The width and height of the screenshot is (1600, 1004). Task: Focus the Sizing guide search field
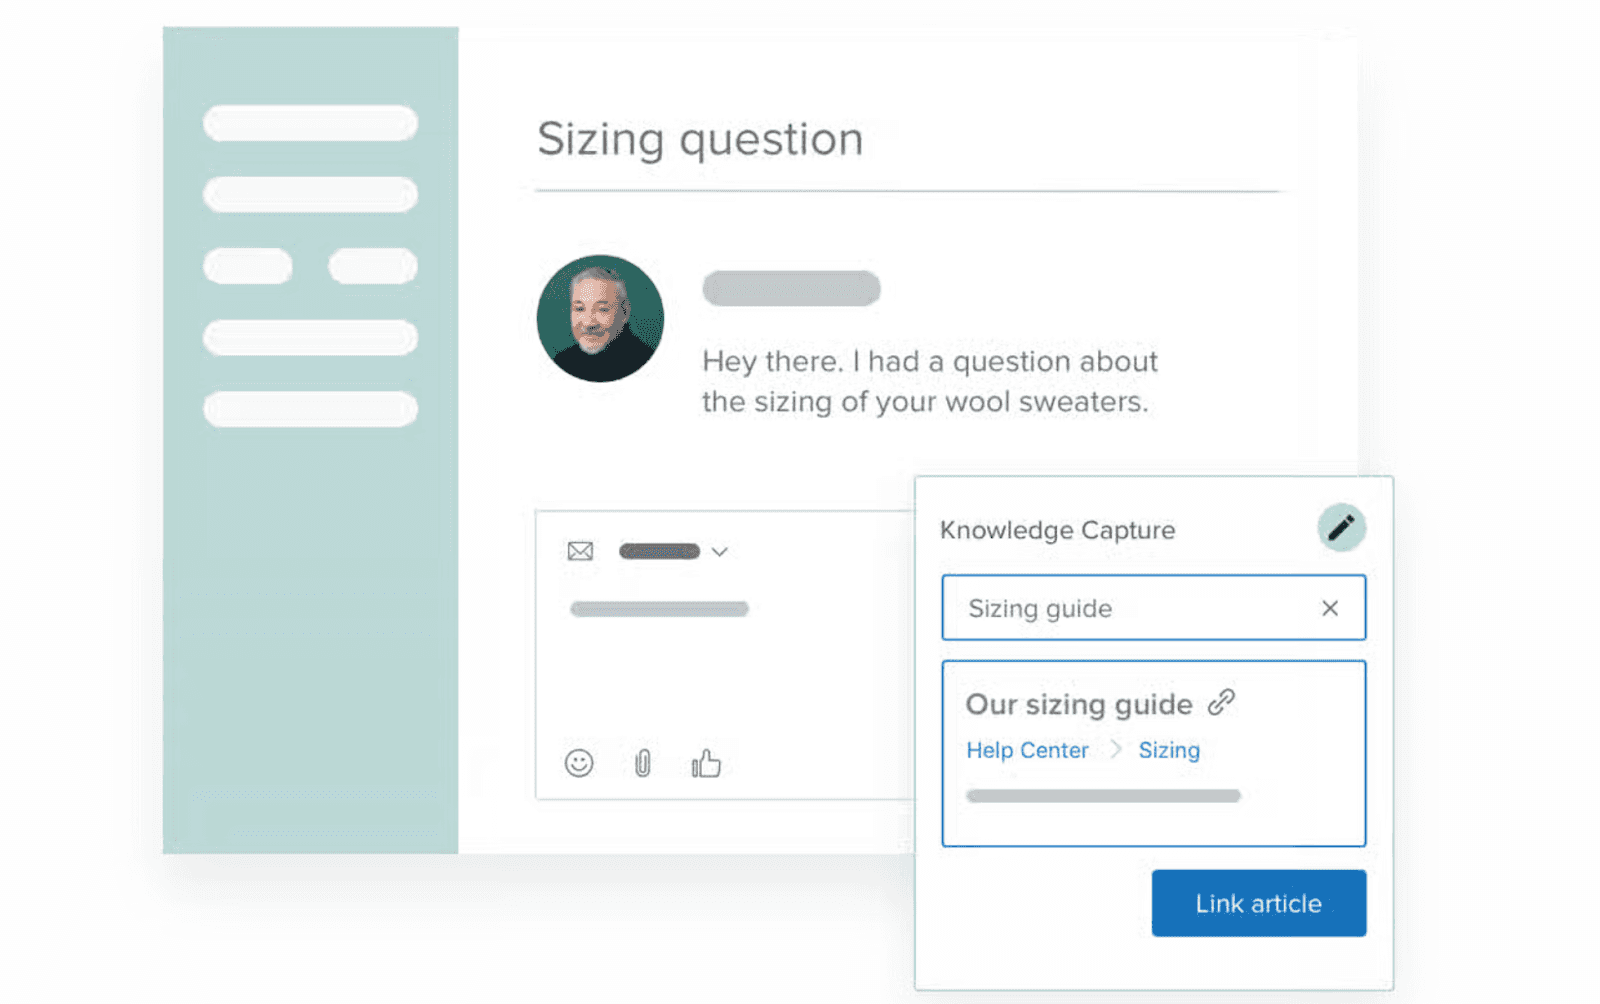point(1100,607)
